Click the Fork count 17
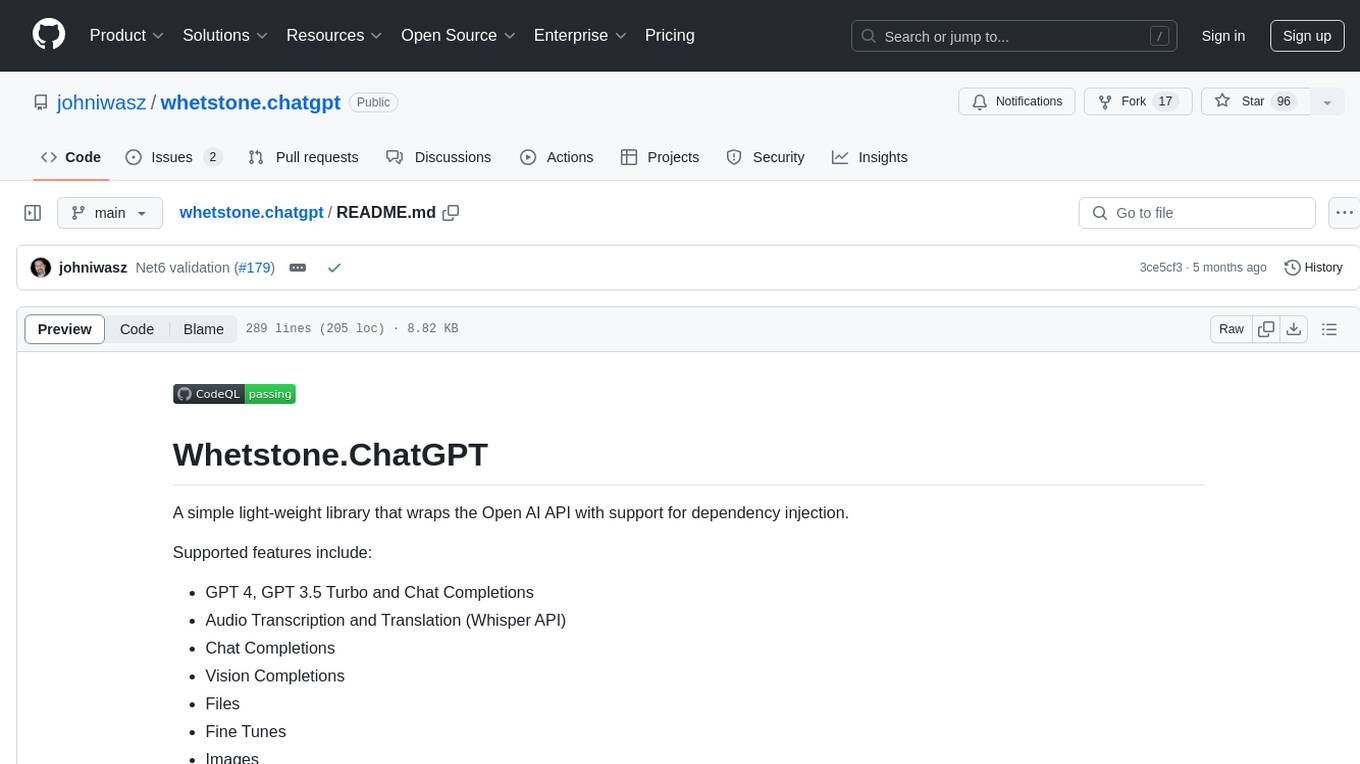Viewport: 1360px width, 764px height. click(x=1164, y=102)
